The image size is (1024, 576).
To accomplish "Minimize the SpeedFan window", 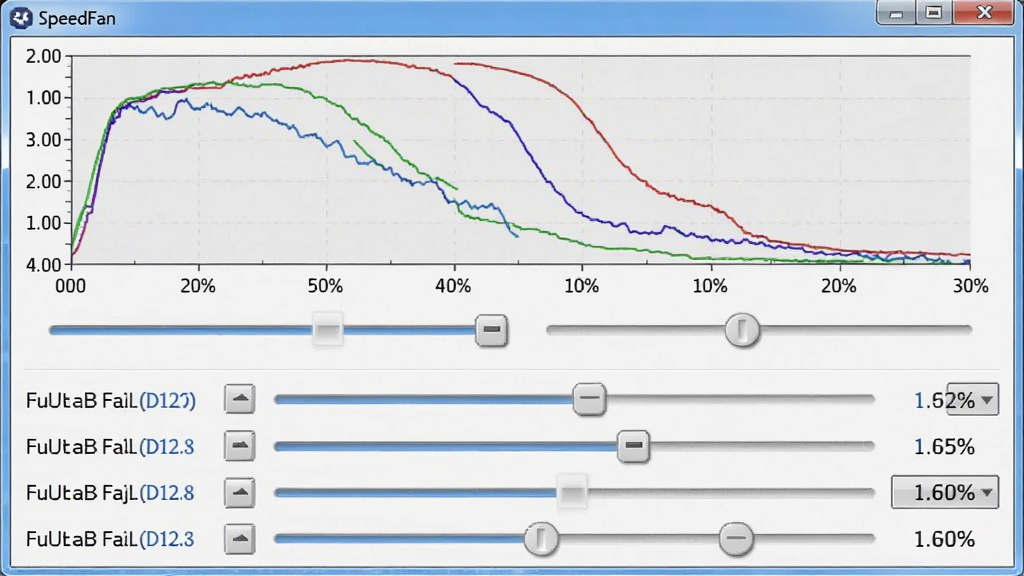I will (895, 14).
